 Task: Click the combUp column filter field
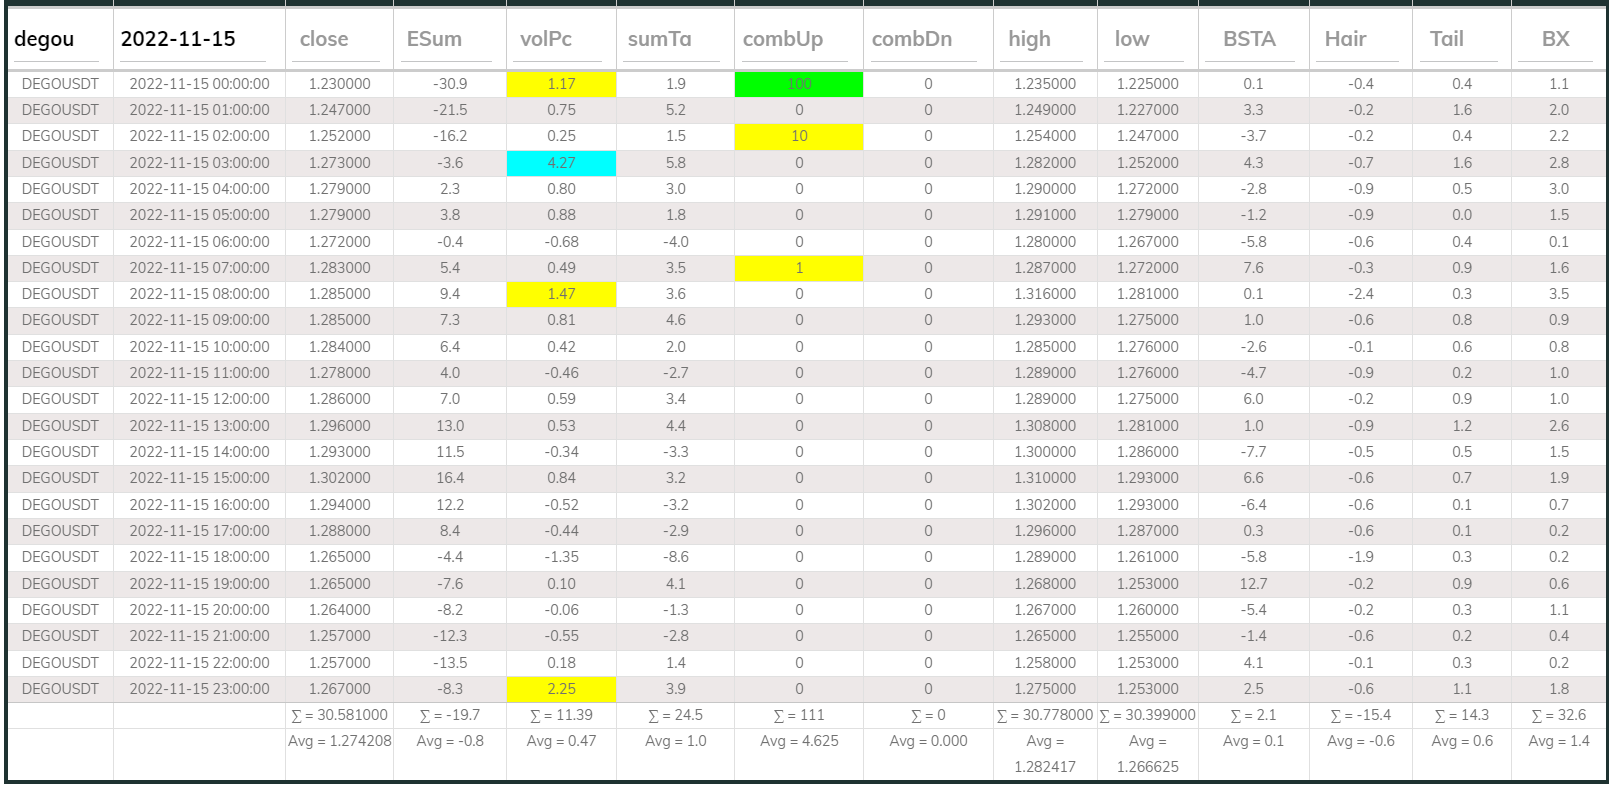coord(798,40)
